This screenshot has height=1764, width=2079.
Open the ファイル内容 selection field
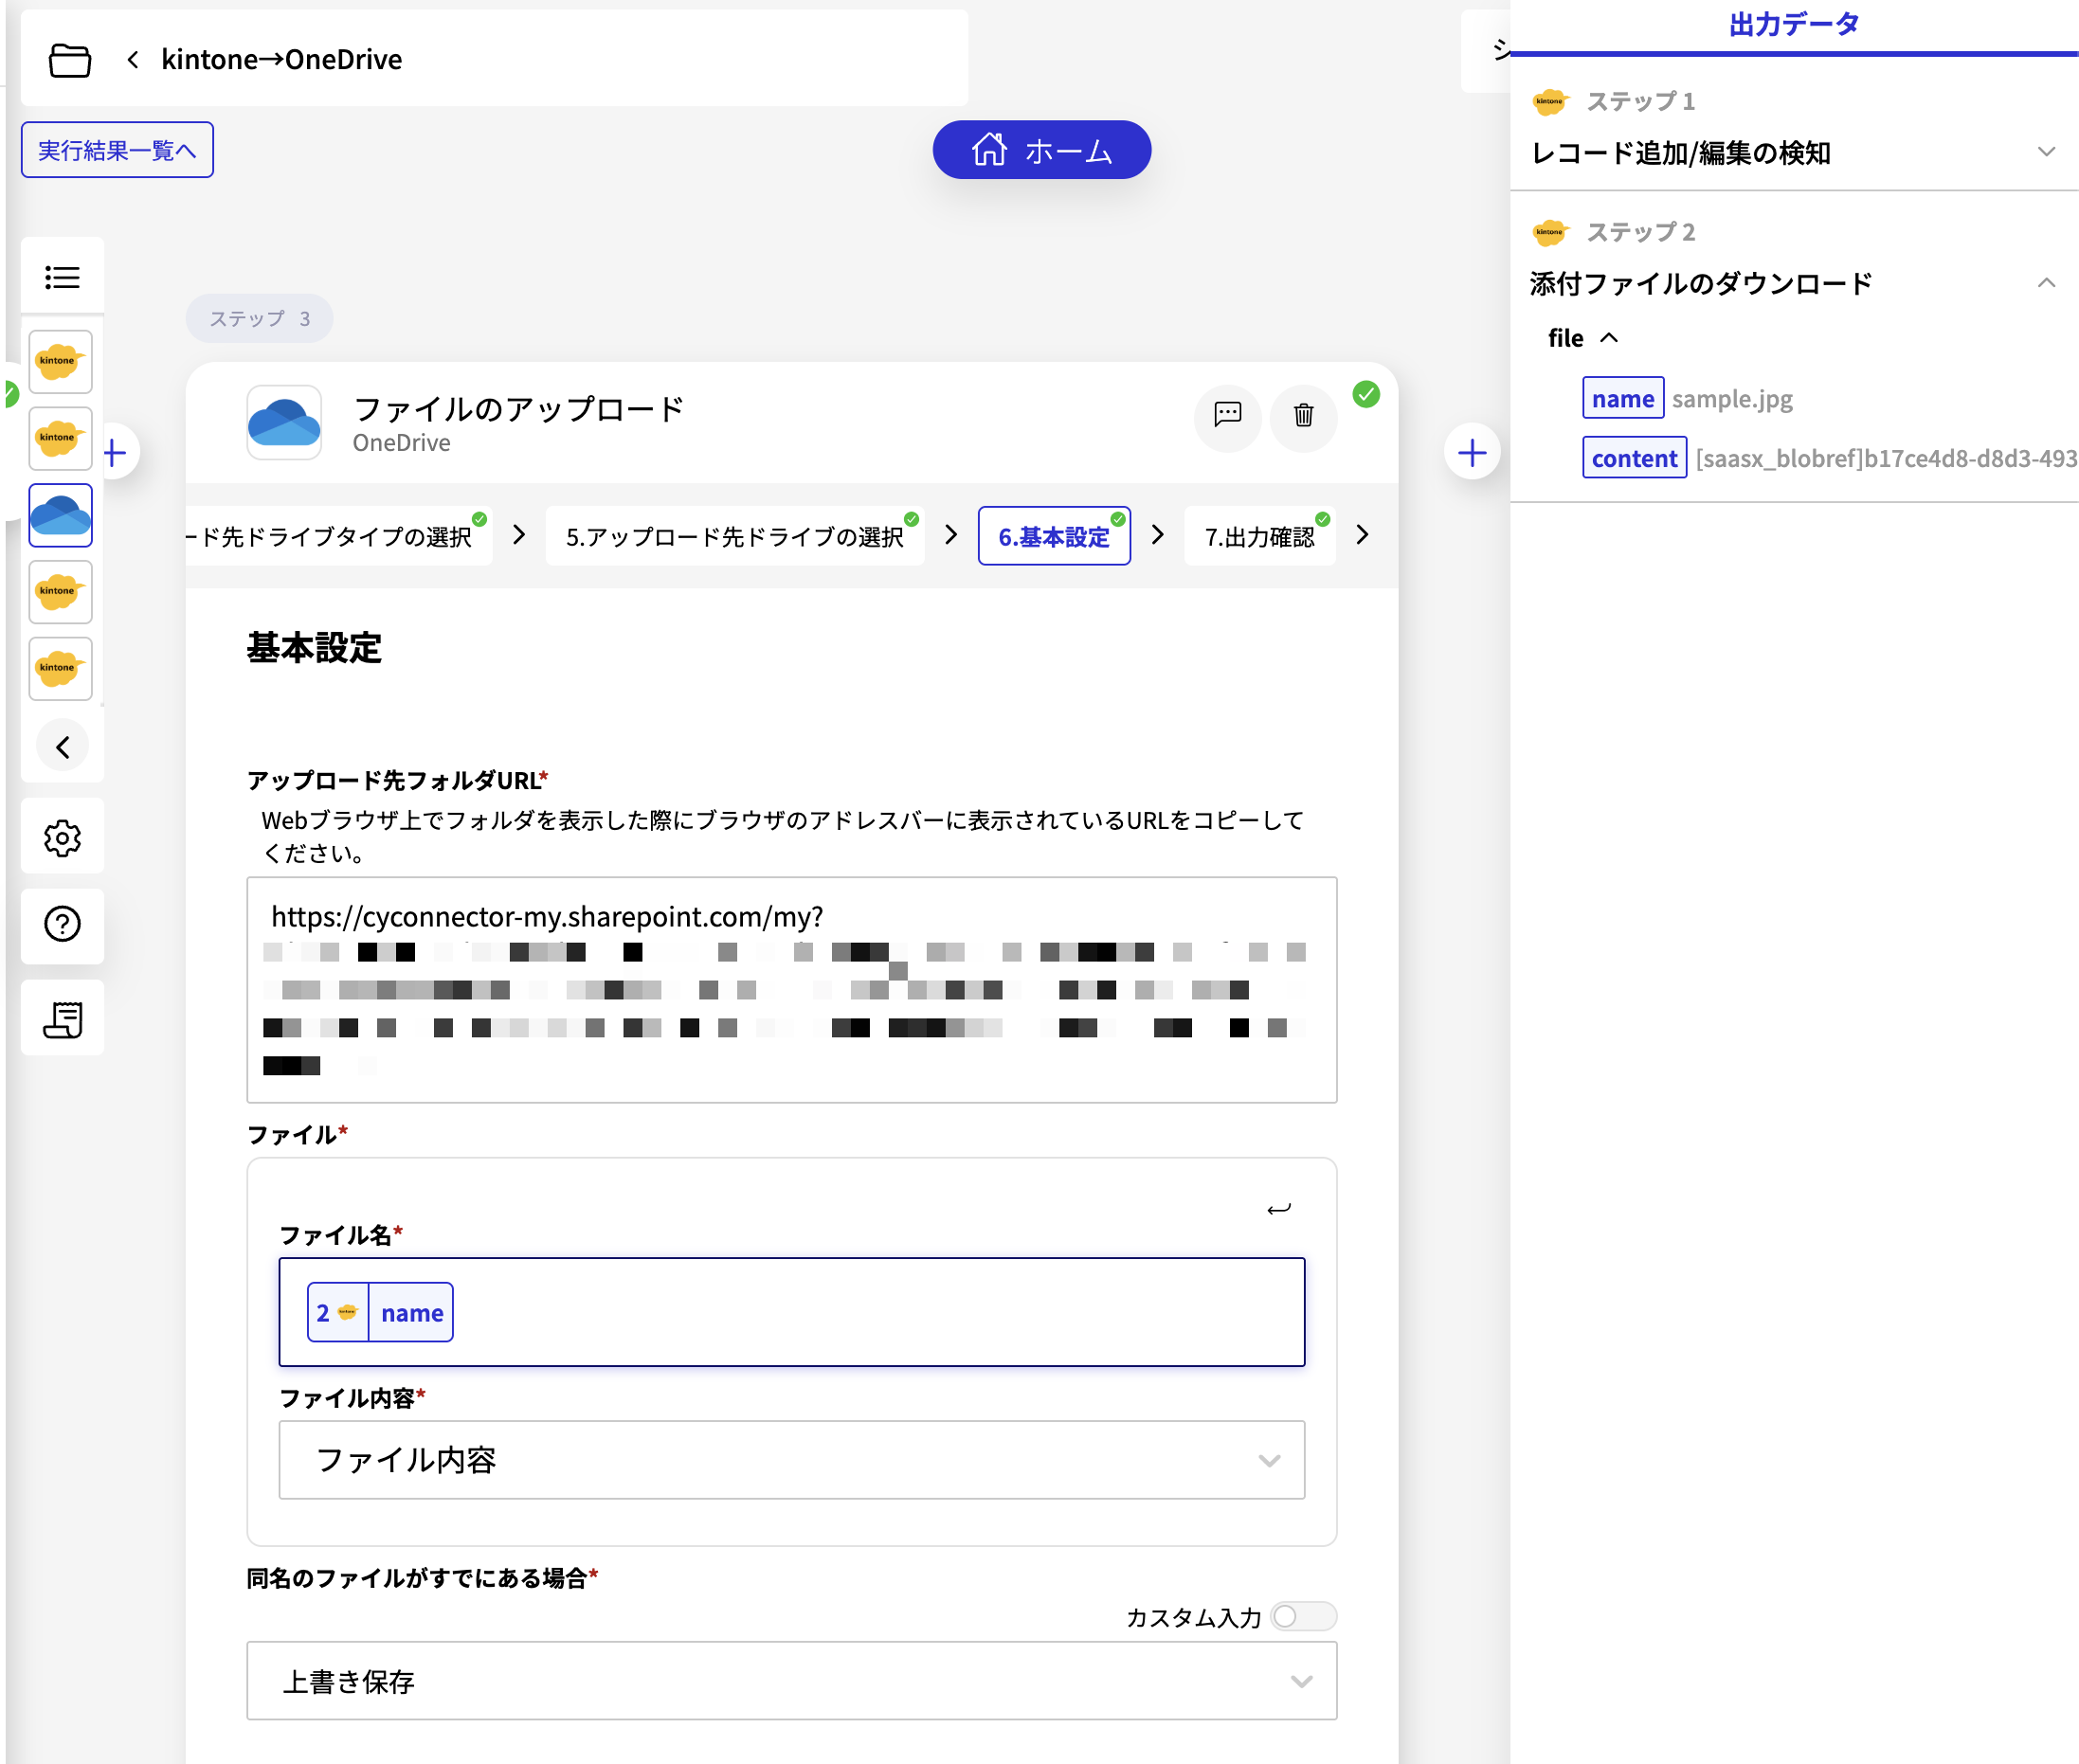point(792,1460)
